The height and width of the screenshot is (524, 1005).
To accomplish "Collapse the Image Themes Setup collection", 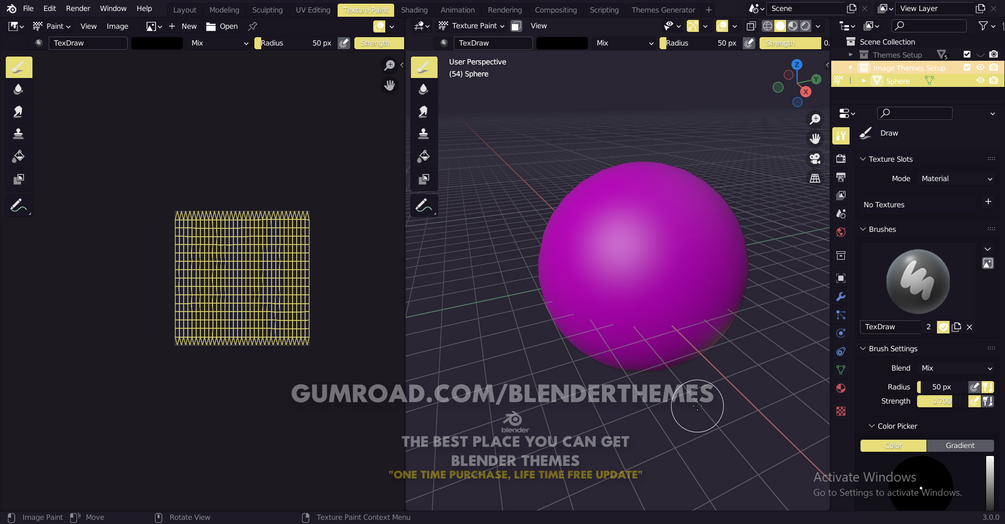I will [851, 67].
